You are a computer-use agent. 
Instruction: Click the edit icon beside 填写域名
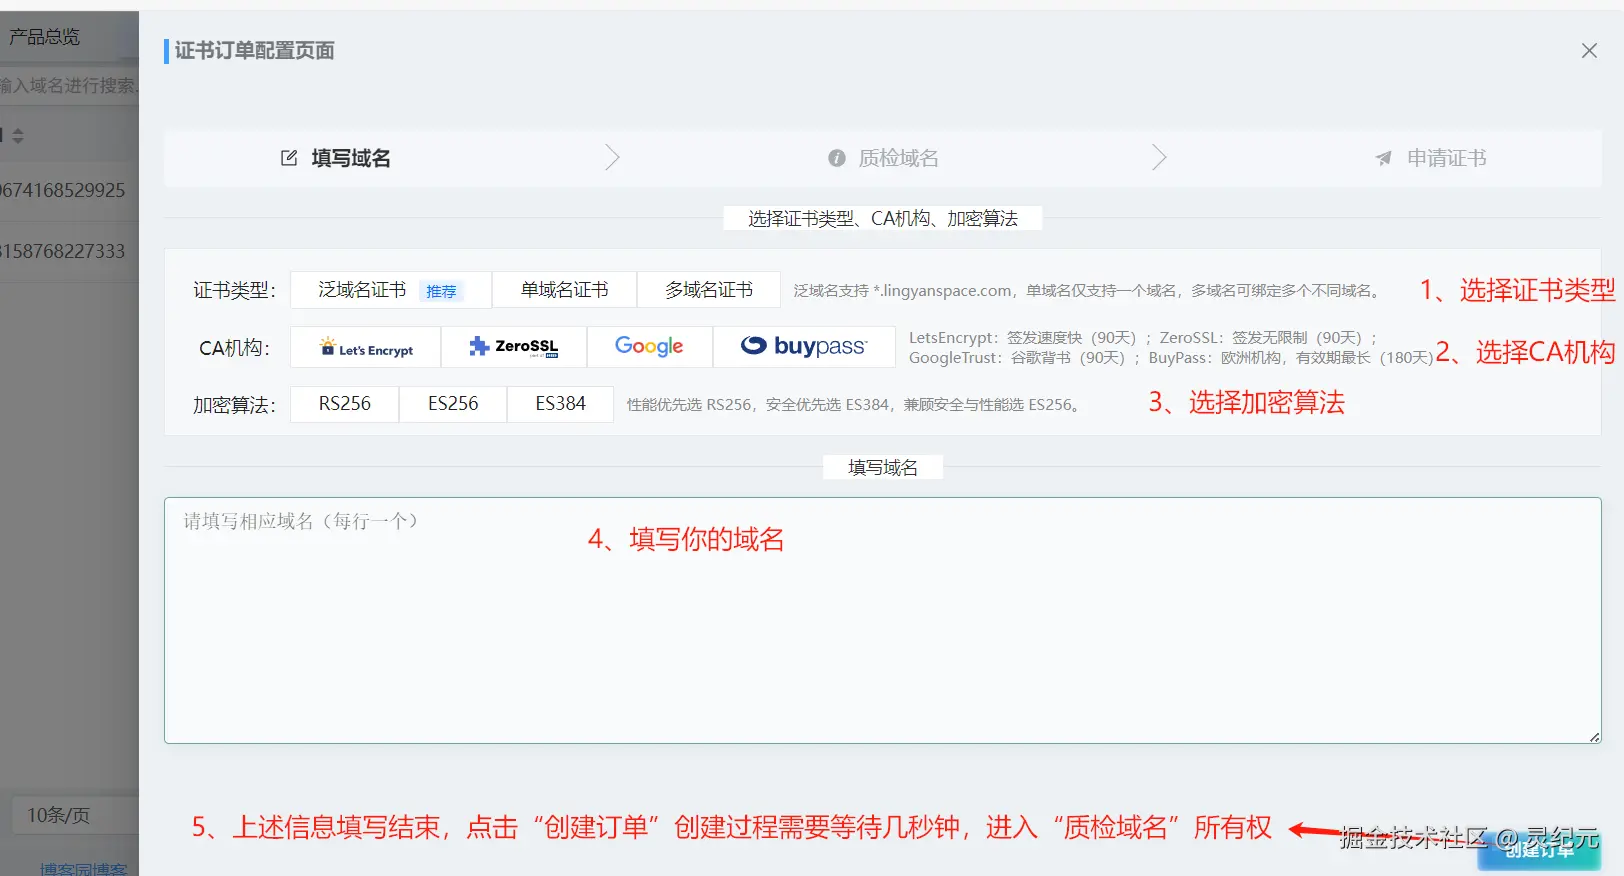(289, 158)
